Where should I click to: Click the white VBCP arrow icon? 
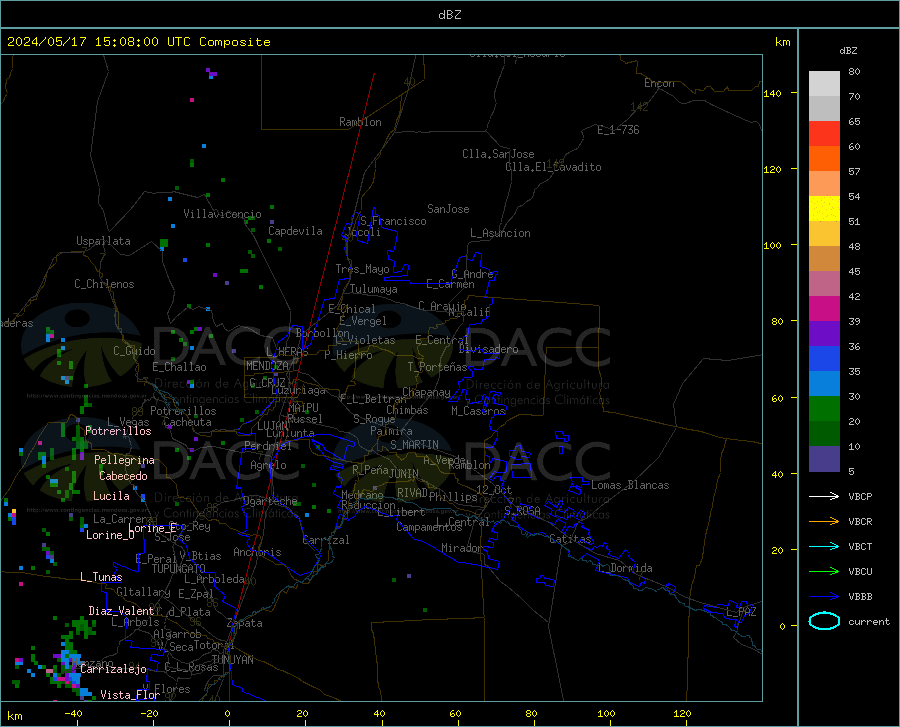tap(824, 496)
